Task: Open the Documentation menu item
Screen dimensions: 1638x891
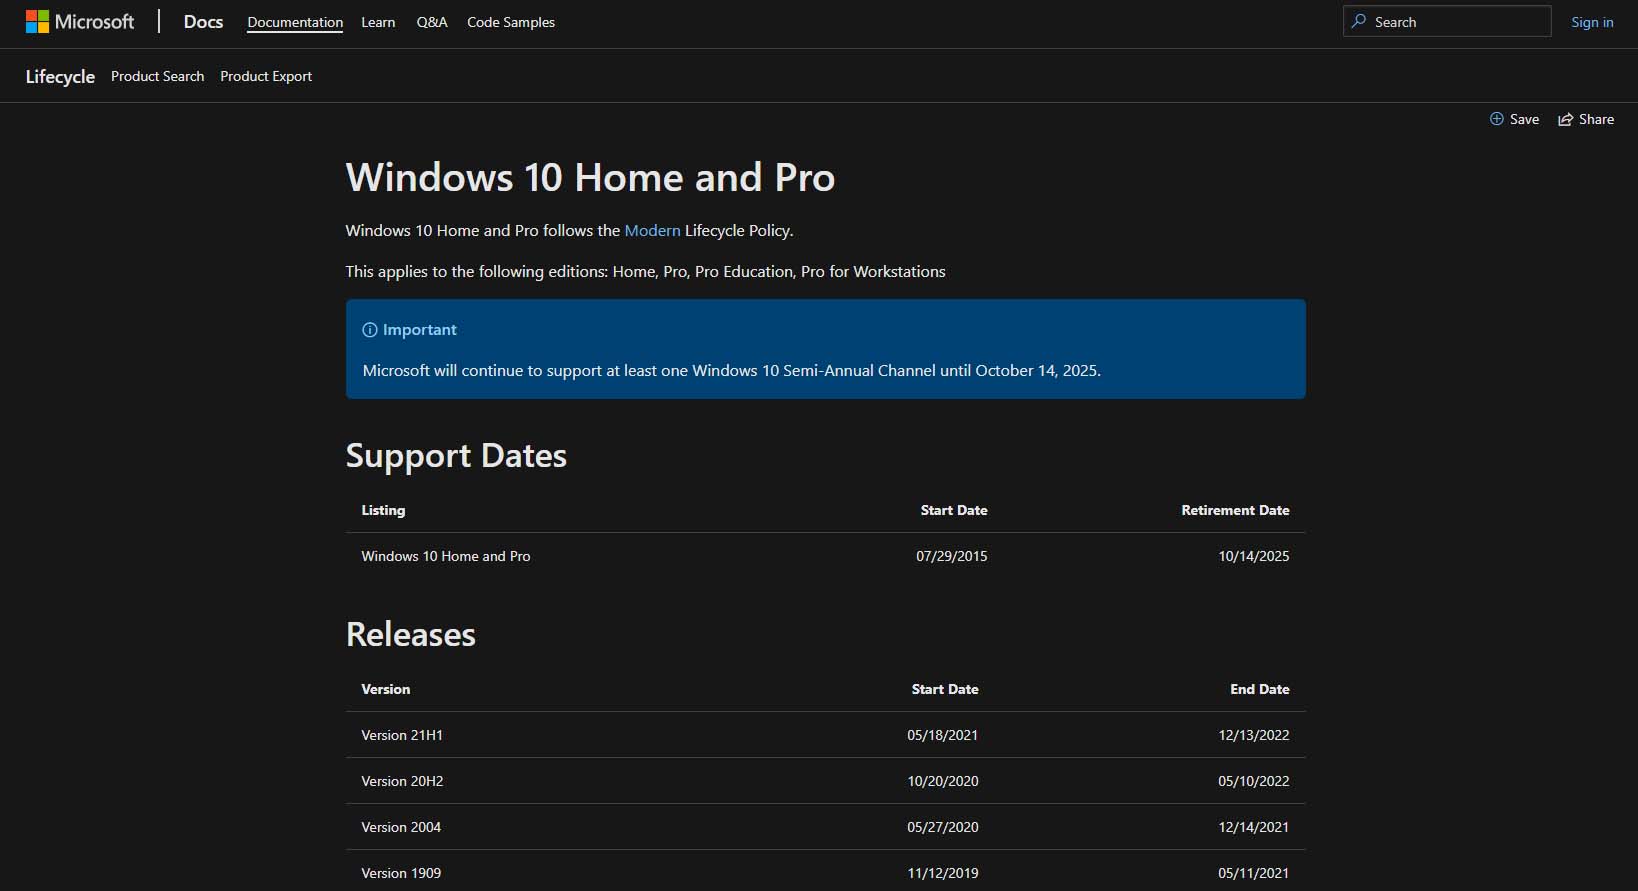Action: click(x=295, y=22)
